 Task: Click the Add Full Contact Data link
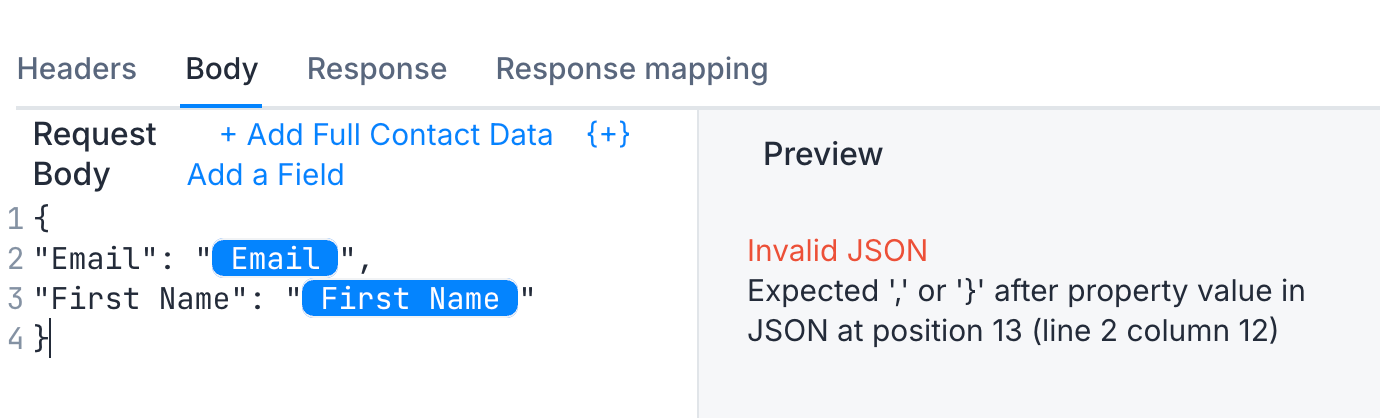click(386, 134)
